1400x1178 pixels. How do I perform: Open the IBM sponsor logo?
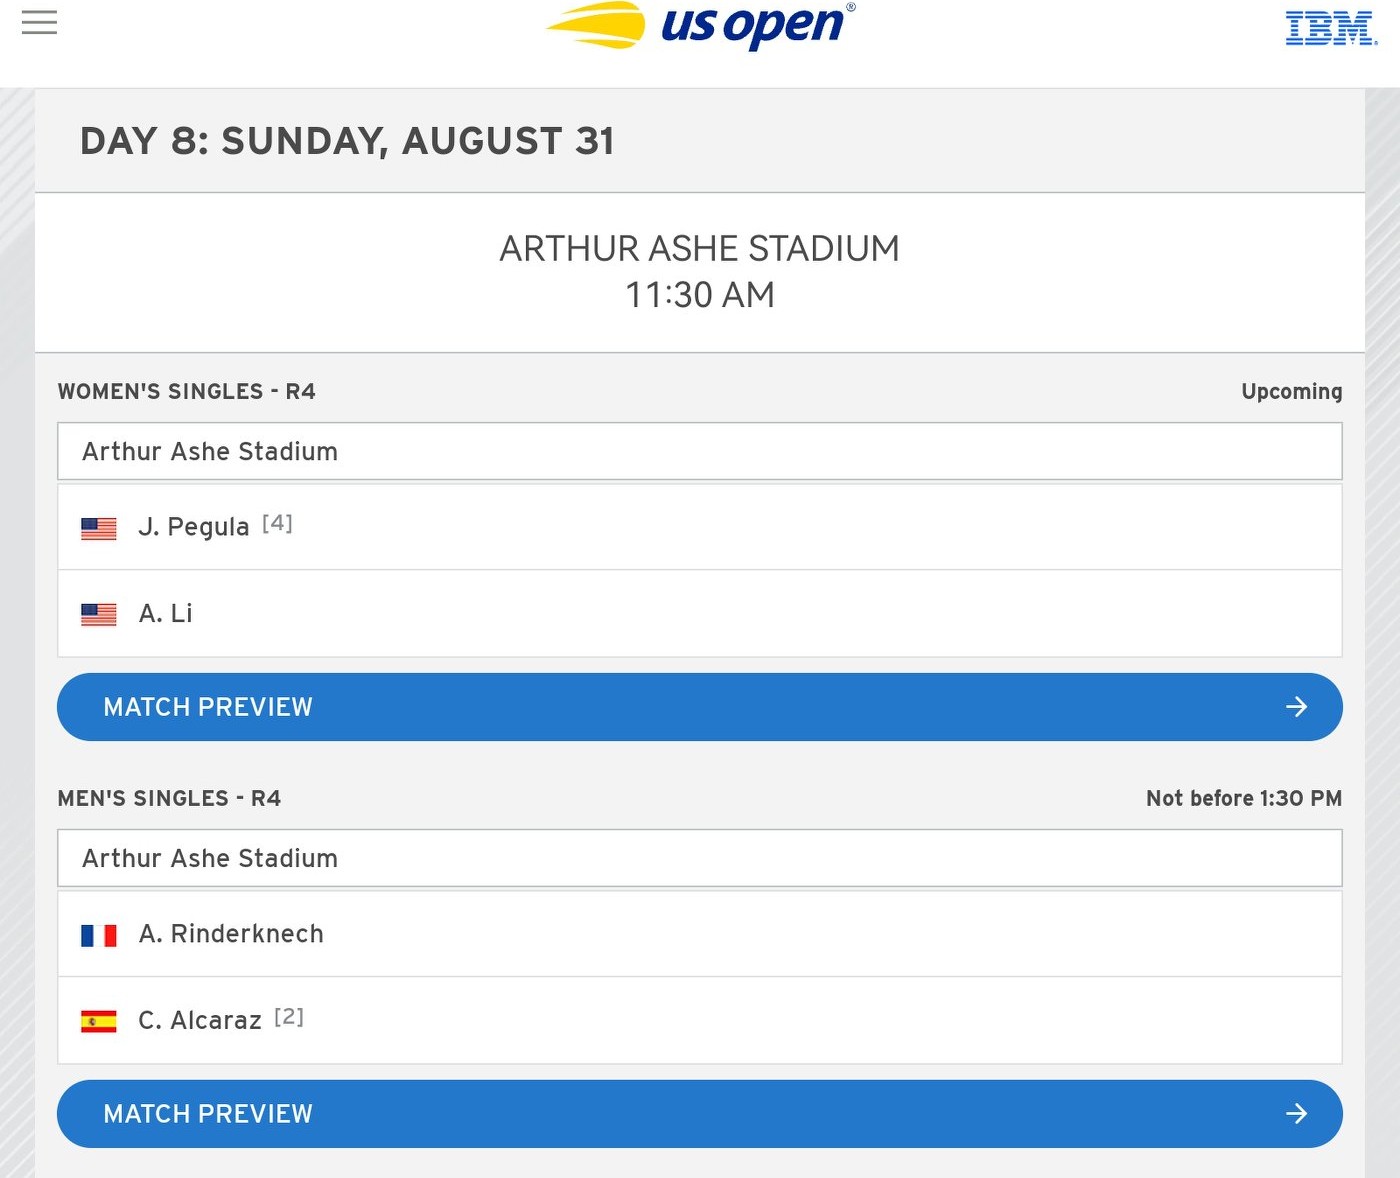(x=1331, y=28)
